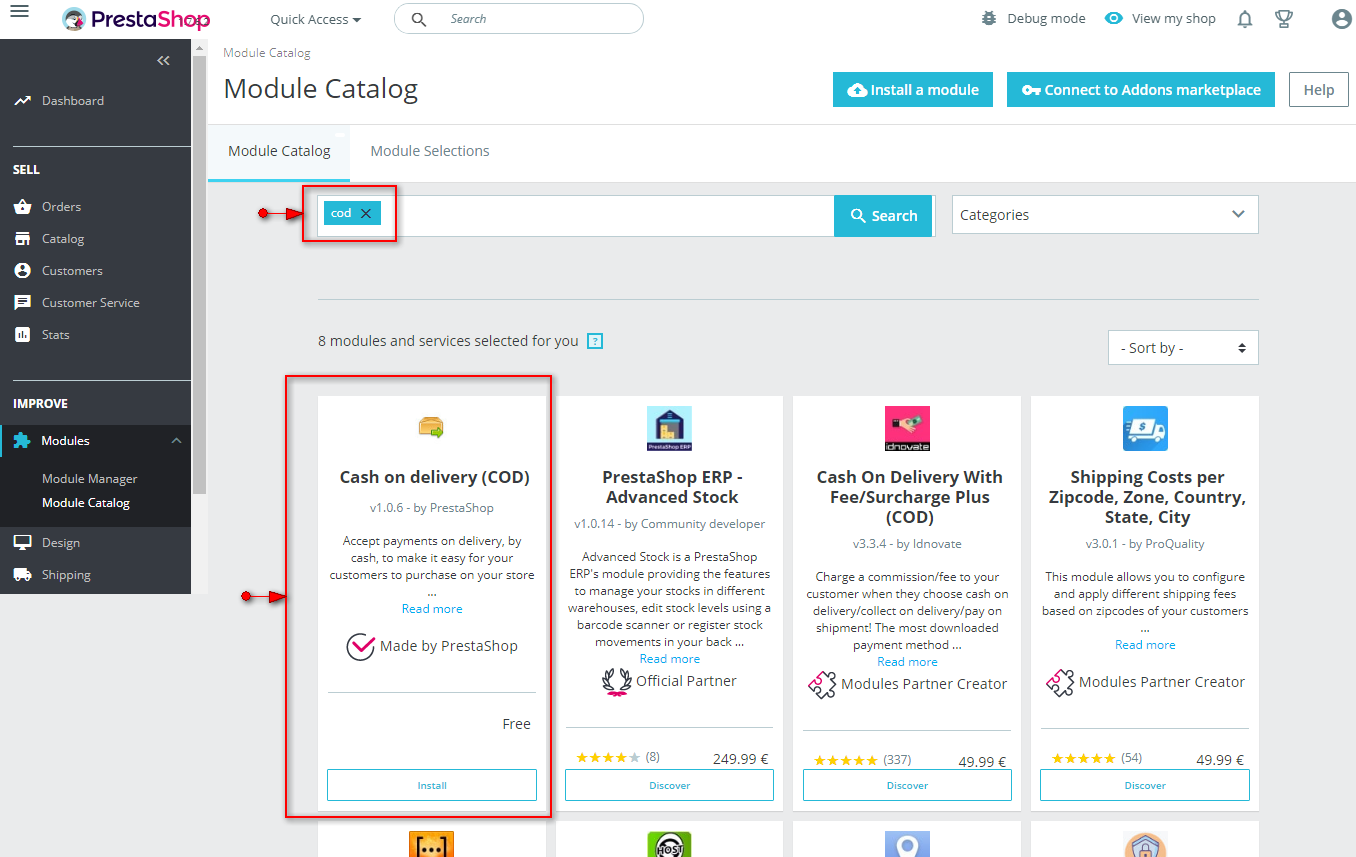Open the Sort by dropdown
Screen dimensions: 1356x857
click(1183, 348)
